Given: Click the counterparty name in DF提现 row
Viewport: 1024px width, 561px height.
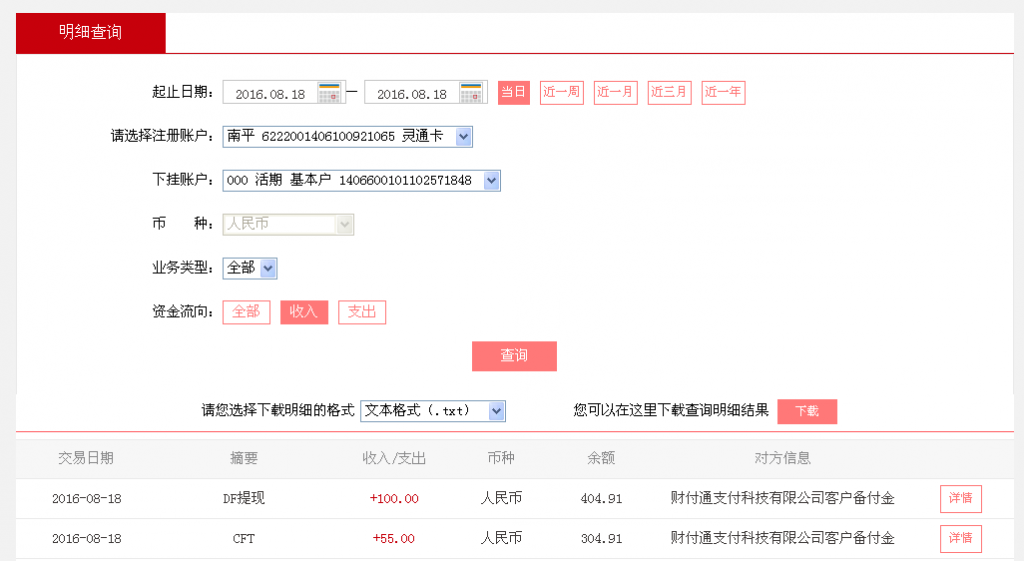Looking at the screenshot, I should (782, 498).
